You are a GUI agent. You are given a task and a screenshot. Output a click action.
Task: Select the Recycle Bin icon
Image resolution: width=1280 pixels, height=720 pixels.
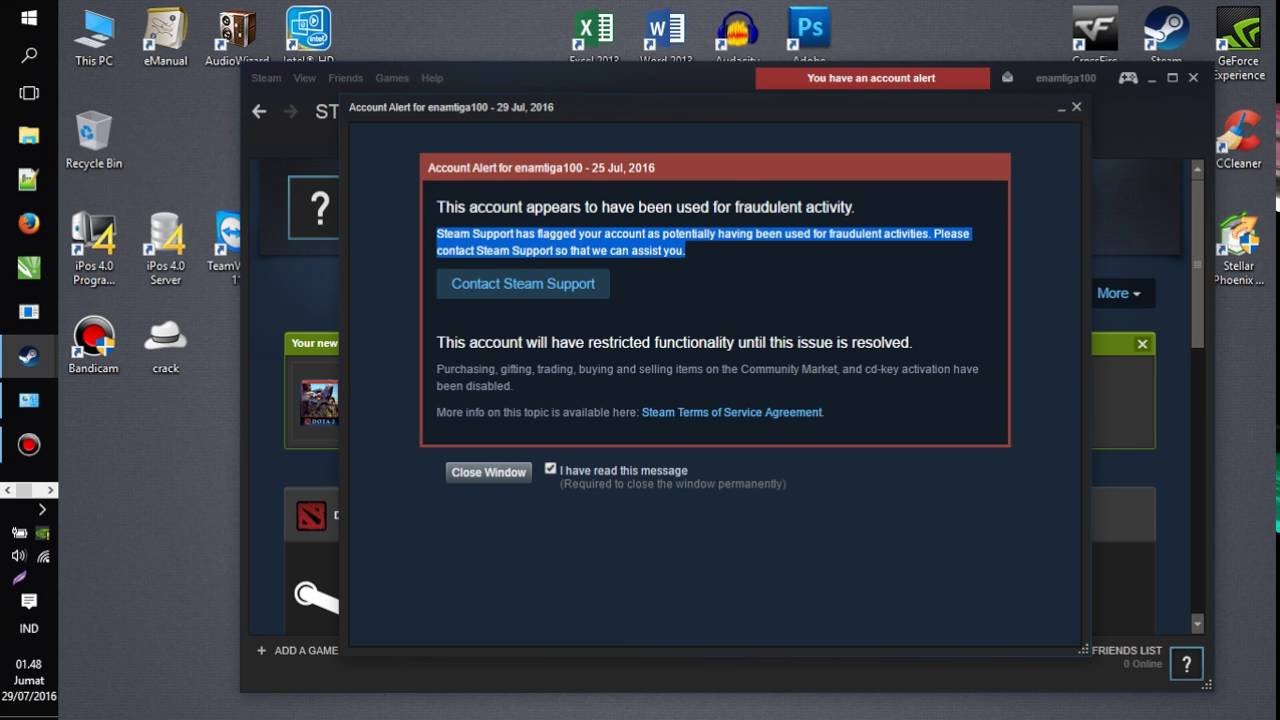coord(93,139)
